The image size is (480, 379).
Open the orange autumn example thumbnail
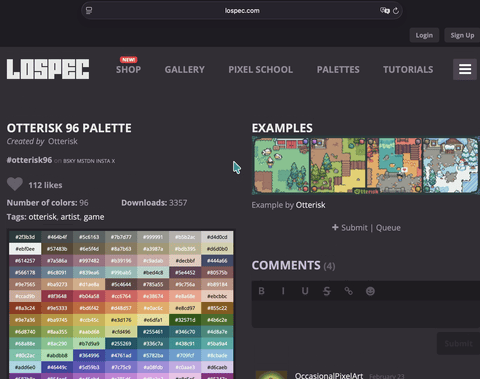click(x=394, y=165)
